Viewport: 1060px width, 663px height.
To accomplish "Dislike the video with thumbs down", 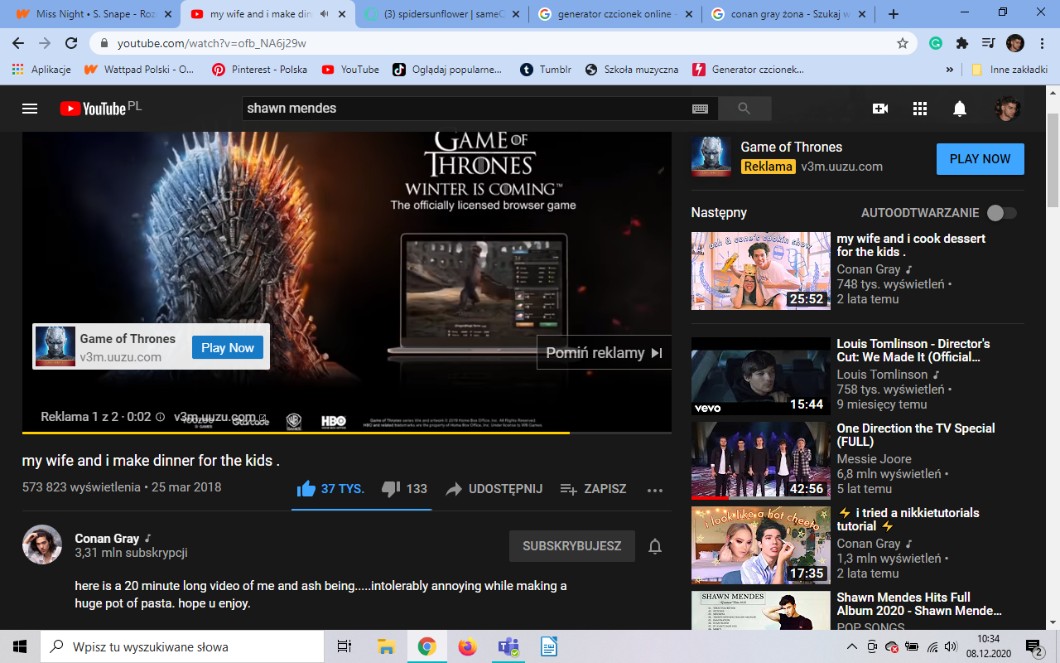I will coord(391,489).
